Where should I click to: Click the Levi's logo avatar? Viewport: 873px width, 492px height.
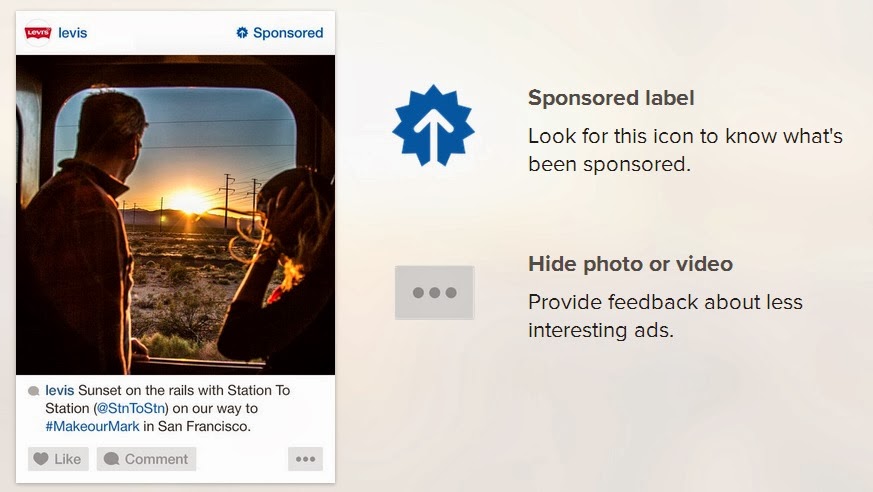pos(38,33)
